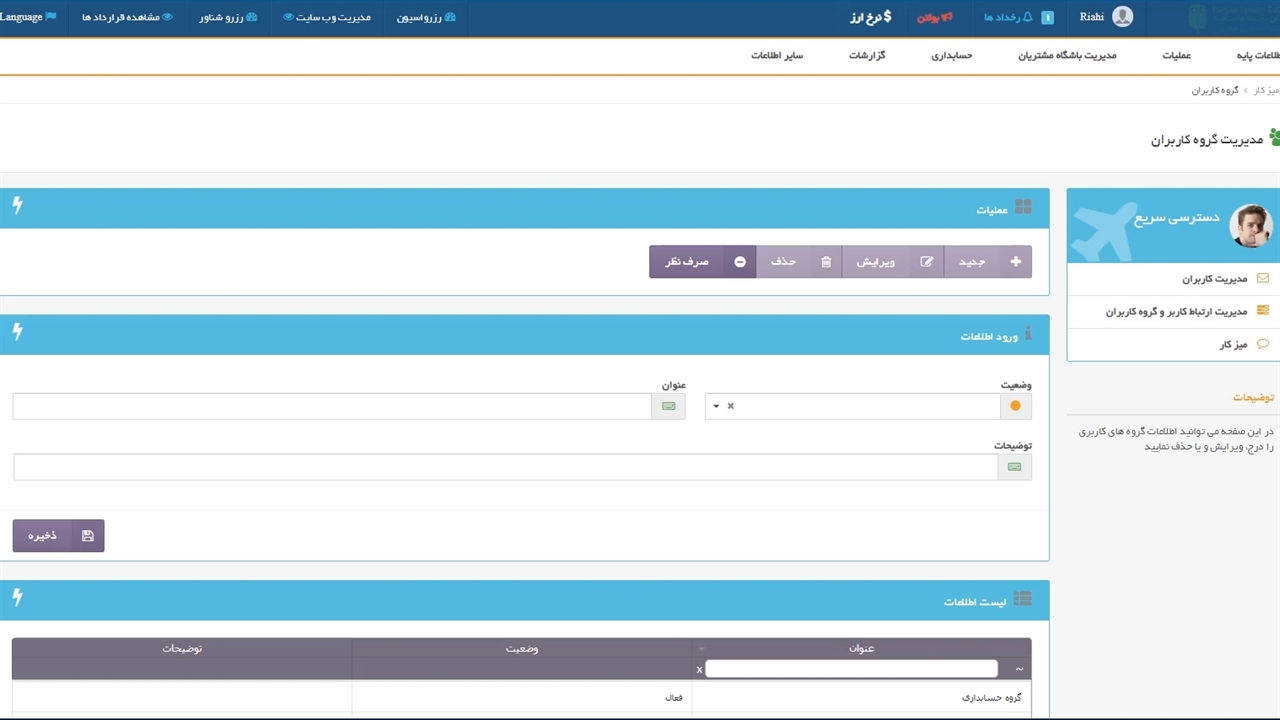
Task: Collapse the عملیات panel using the lightning icon
Action: pos(17,206)
